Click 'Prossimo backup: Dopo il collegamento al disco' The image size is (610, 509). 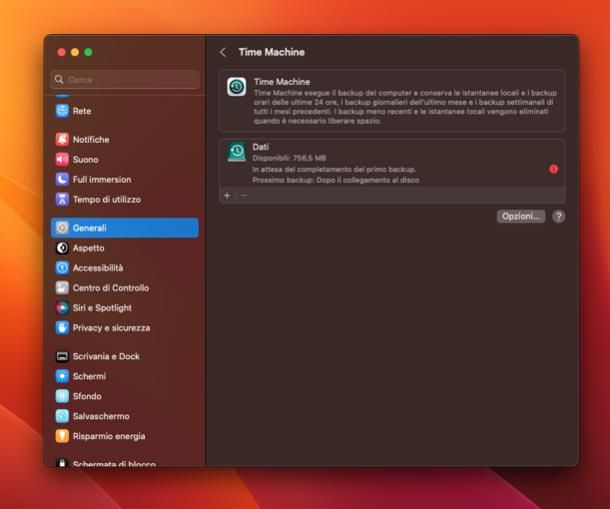click(x=335, y=180)
